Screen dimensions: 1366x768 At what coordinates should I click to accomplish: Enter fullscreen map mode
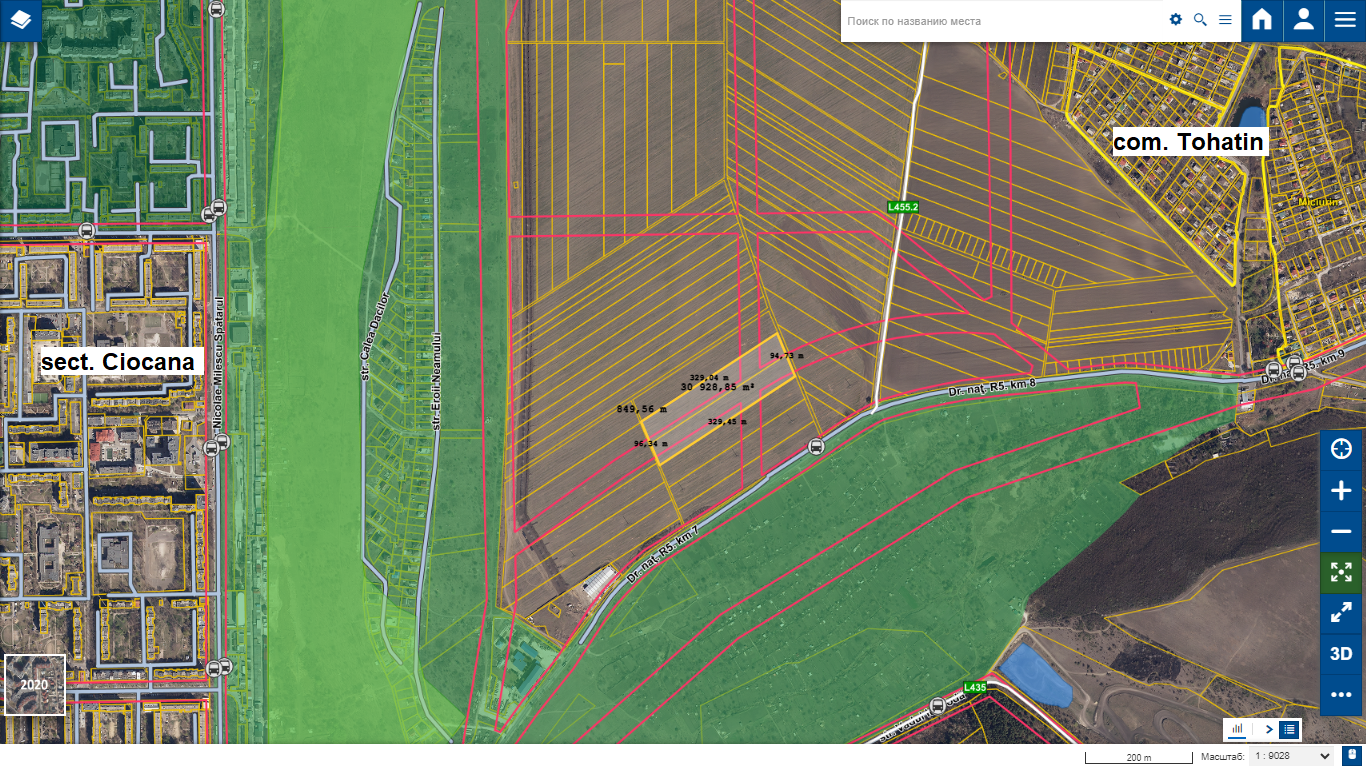1341,613
